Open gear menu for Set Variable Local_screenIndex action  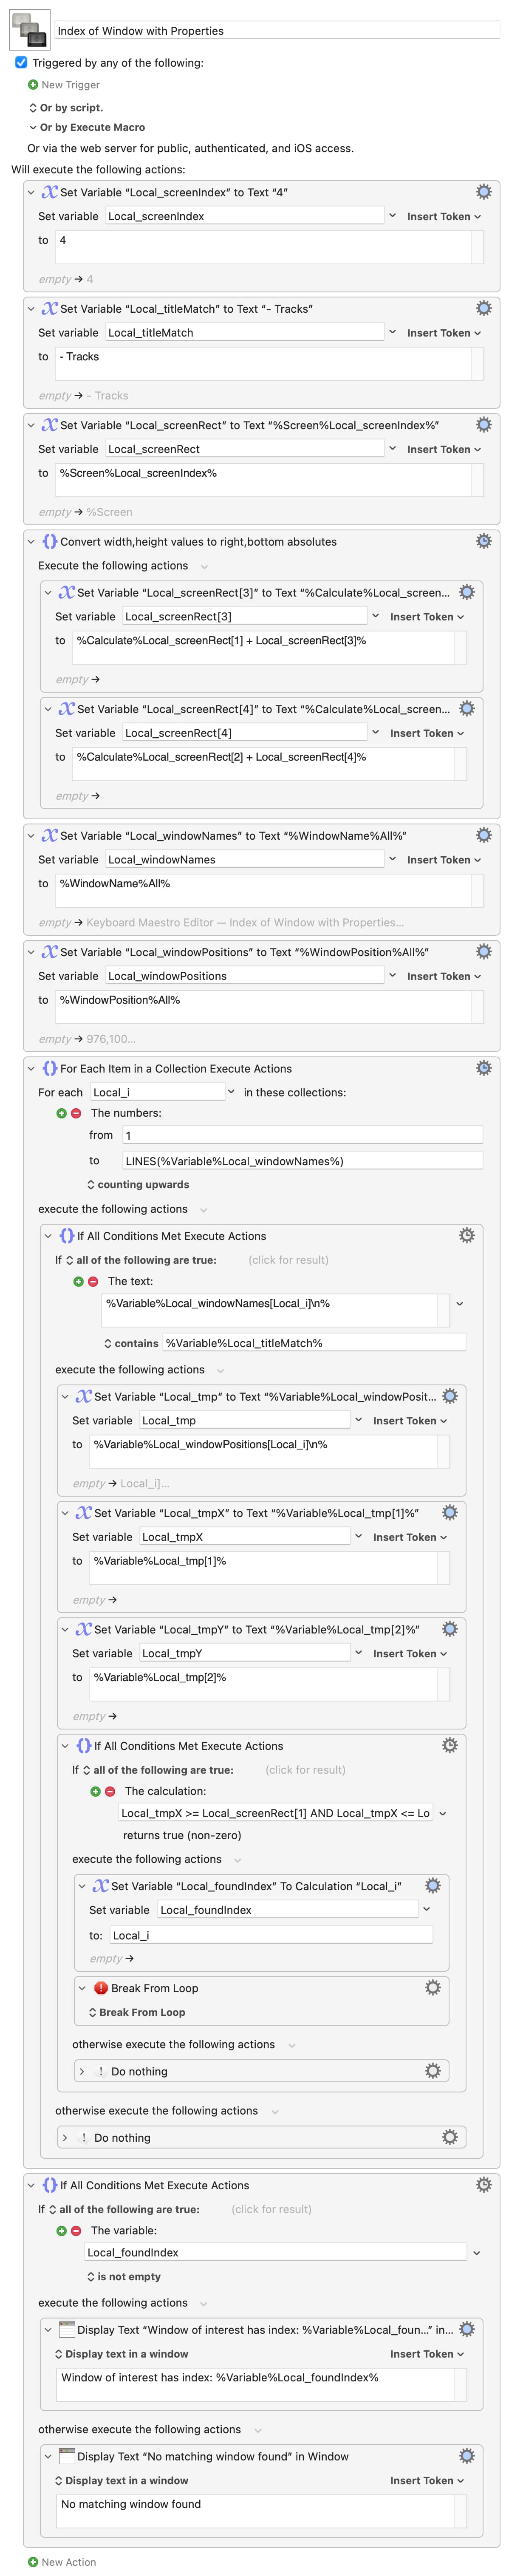[483, 192]
